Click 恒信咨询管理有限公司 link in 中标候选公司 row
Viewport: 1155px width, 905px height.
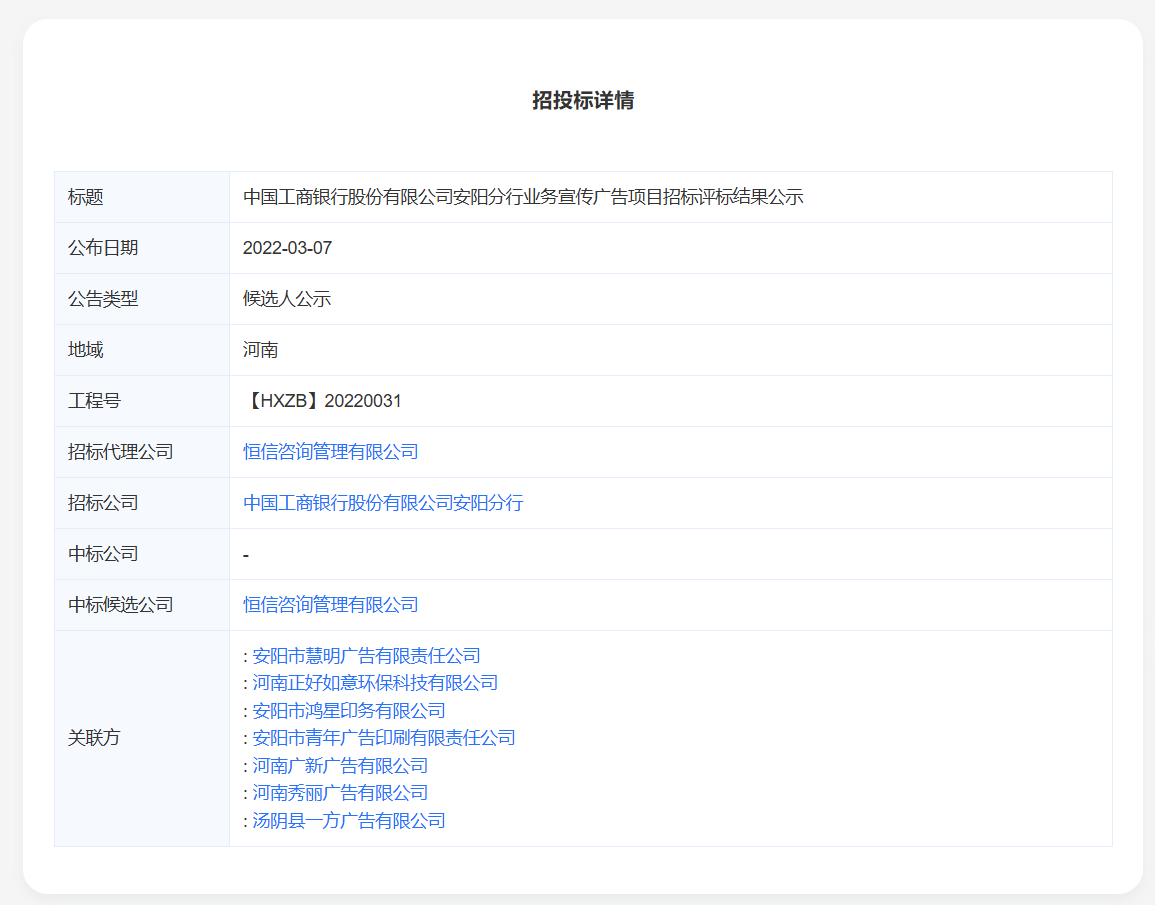(x=330, y=605)
